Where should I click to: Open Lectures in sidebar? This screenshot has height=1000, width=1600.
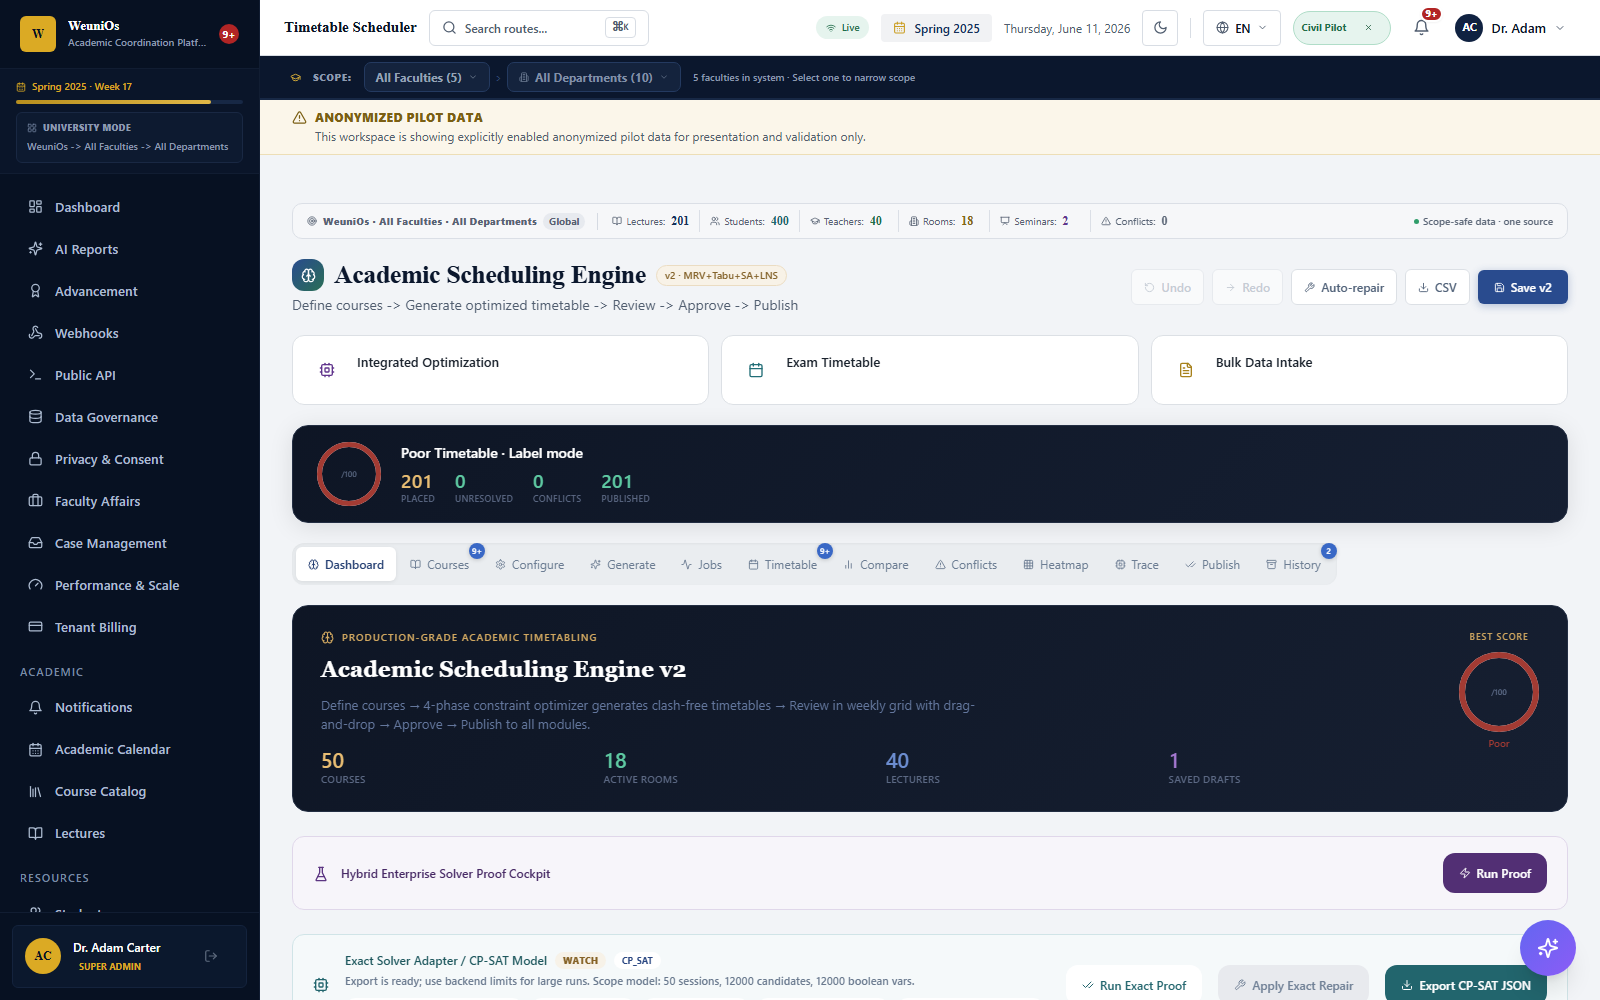point(130,833)
